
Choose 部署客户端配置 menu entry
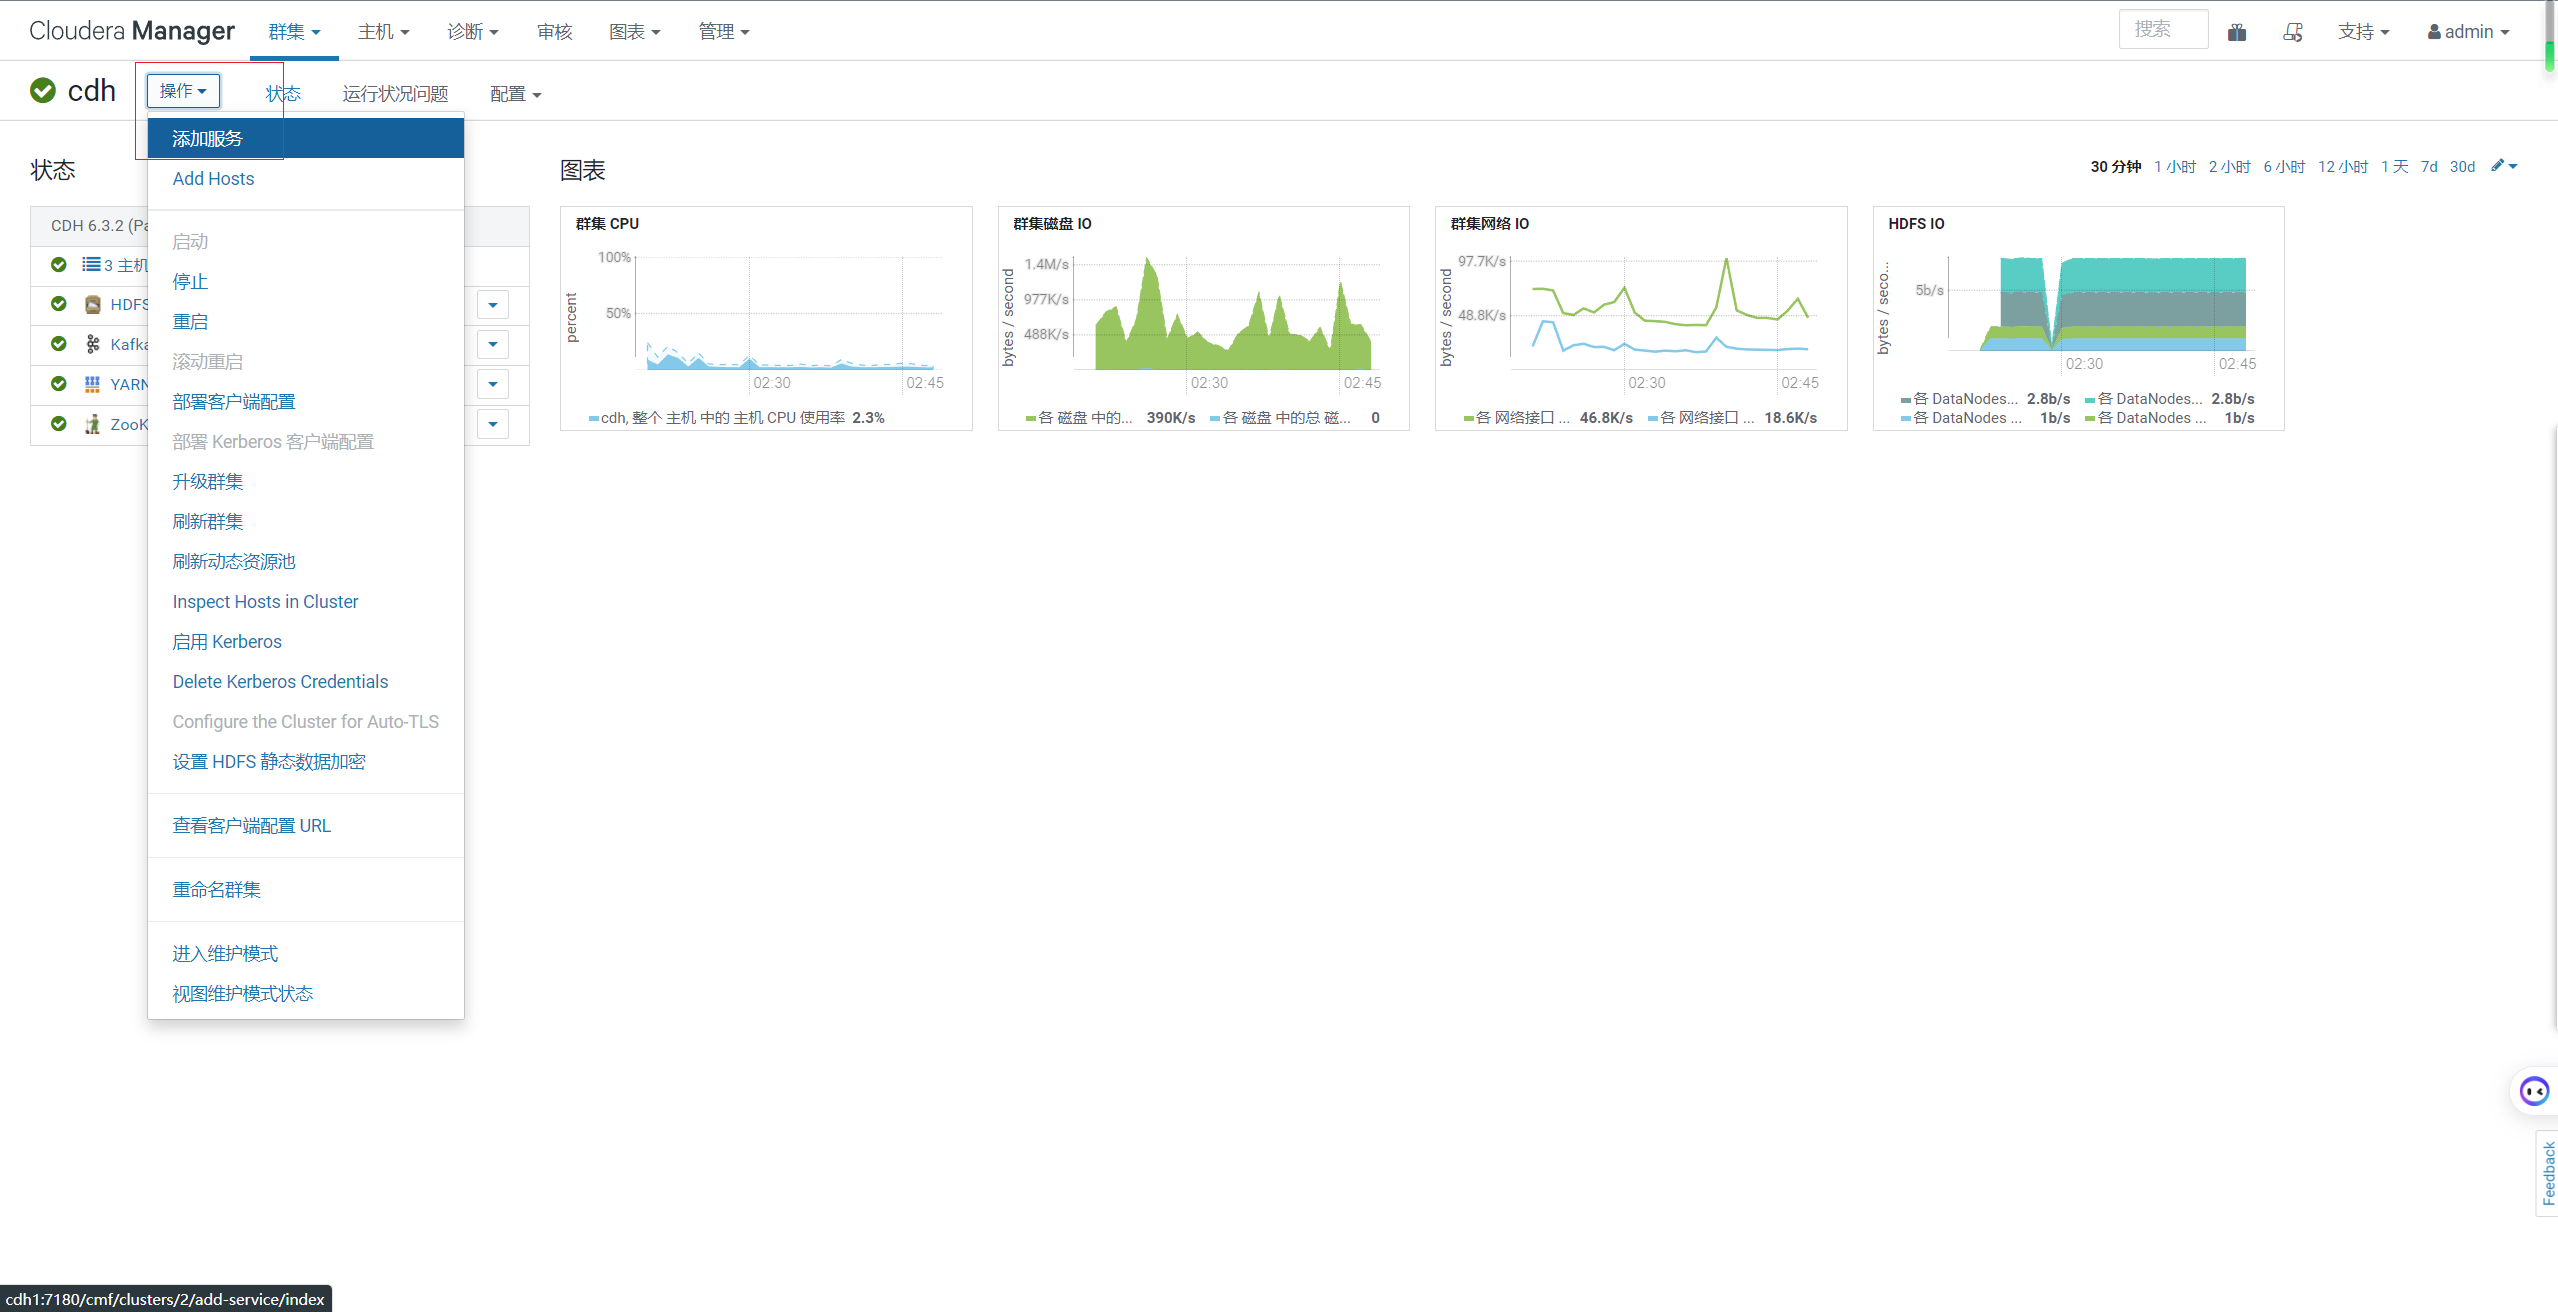click(x=306, y=402)
